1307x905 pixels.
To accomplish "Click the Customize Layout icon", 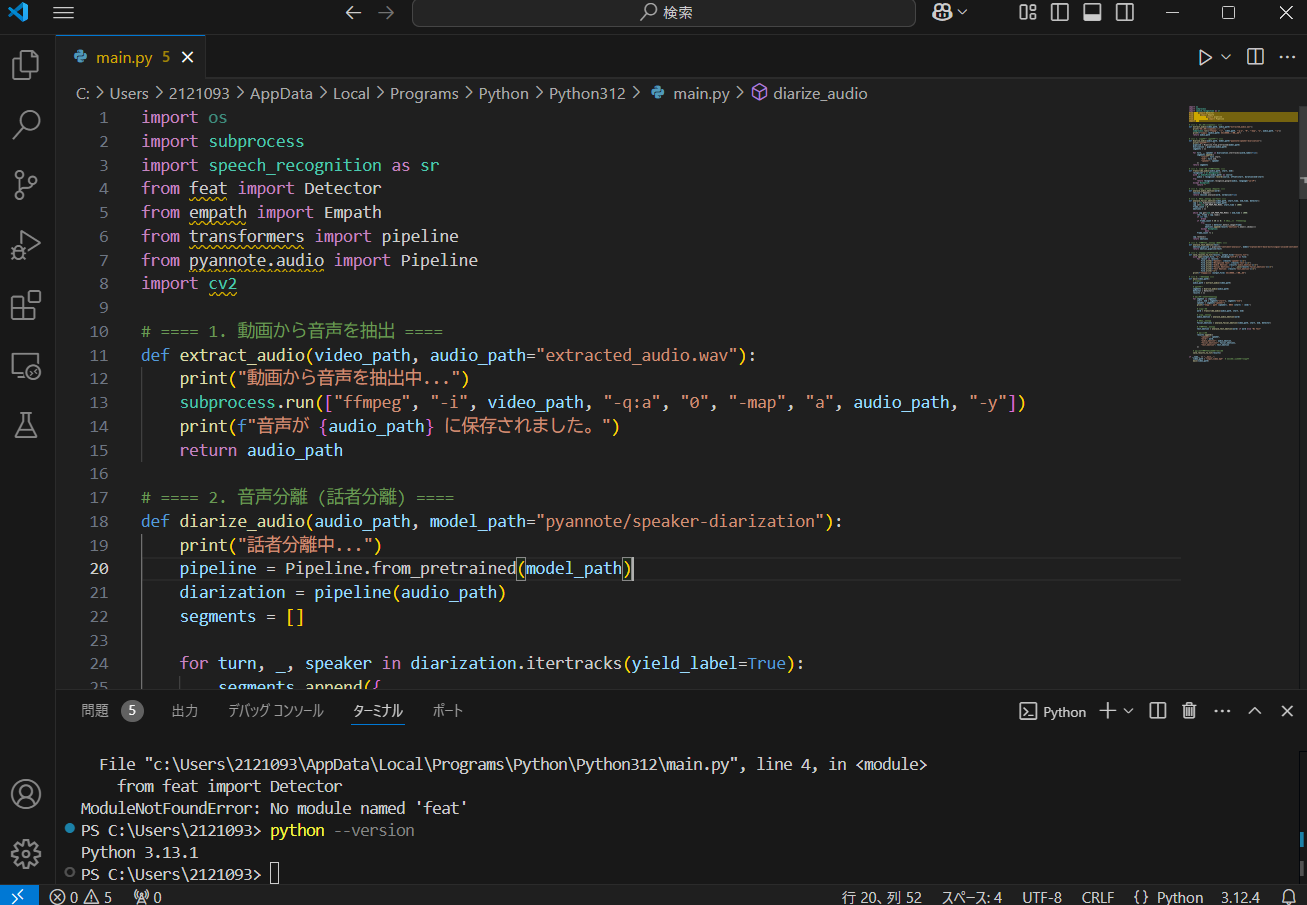I will click(x=1027, y=12).
